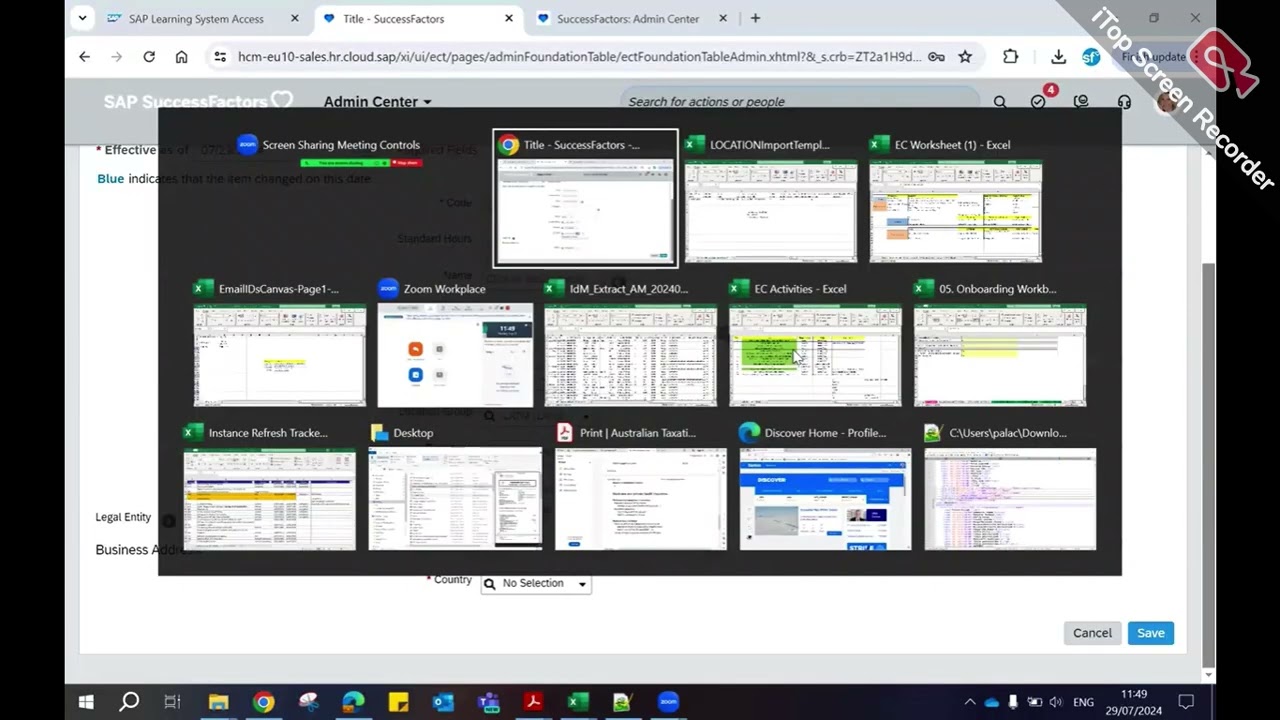The height and width of the screenshot is (720, 1280).
Task: Open the Chrome extensions menu
Action: (x=1011, y=57)
